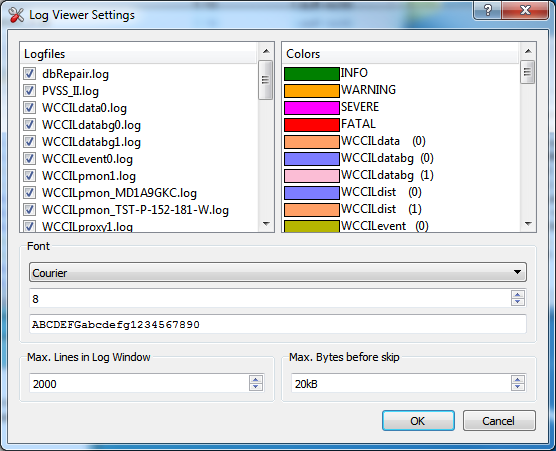Open the Courier font dropdown

(x=278, y=272)
